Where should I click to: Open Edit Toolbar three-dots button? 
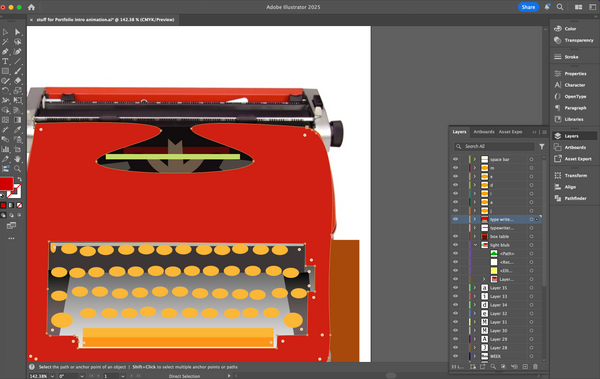[x=11, y=238]
